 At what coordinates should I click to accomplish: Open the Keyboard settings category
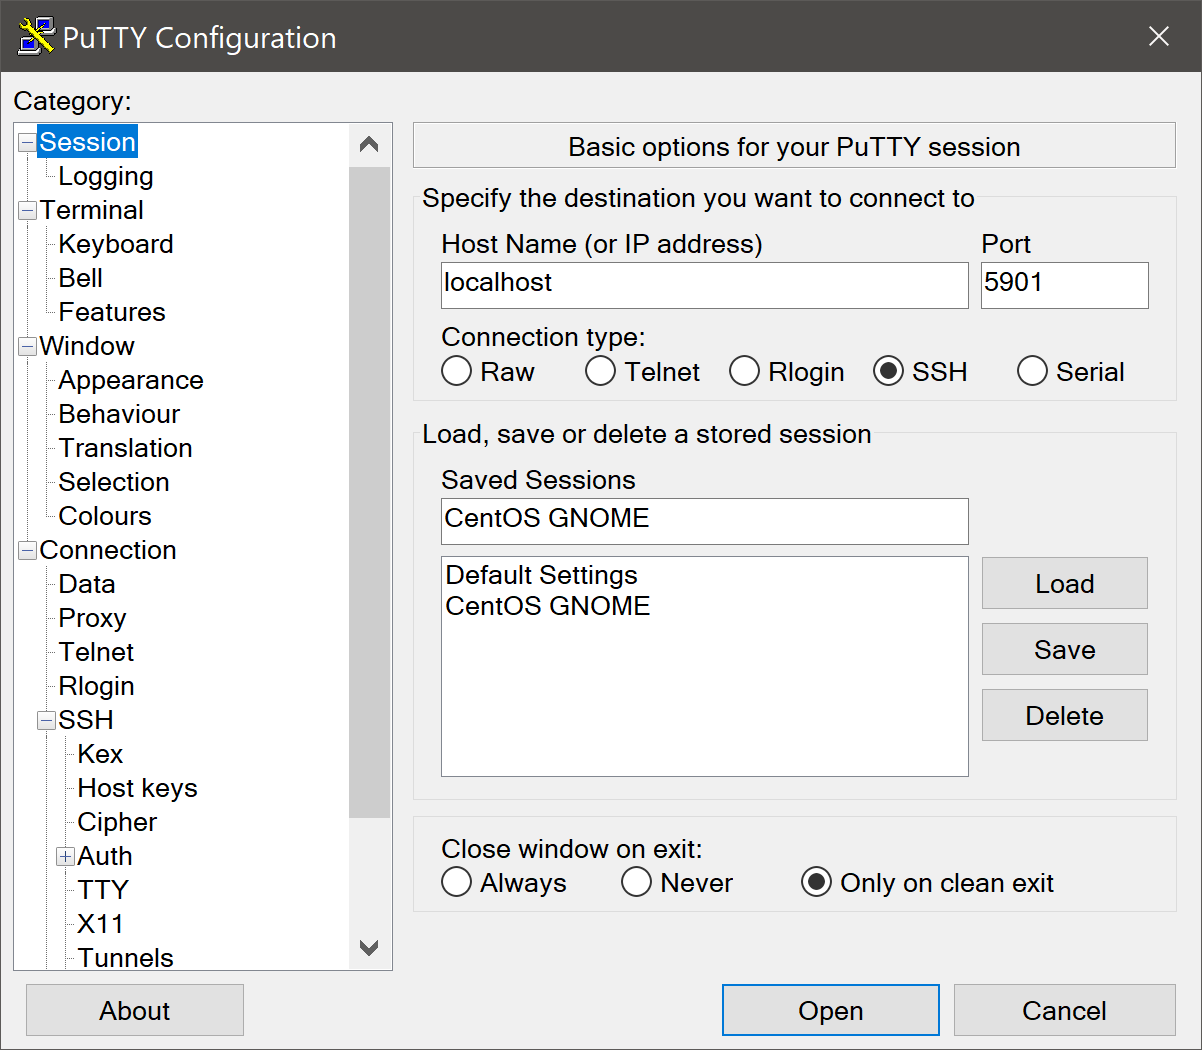pyautogui.click(x=116, y=244)
